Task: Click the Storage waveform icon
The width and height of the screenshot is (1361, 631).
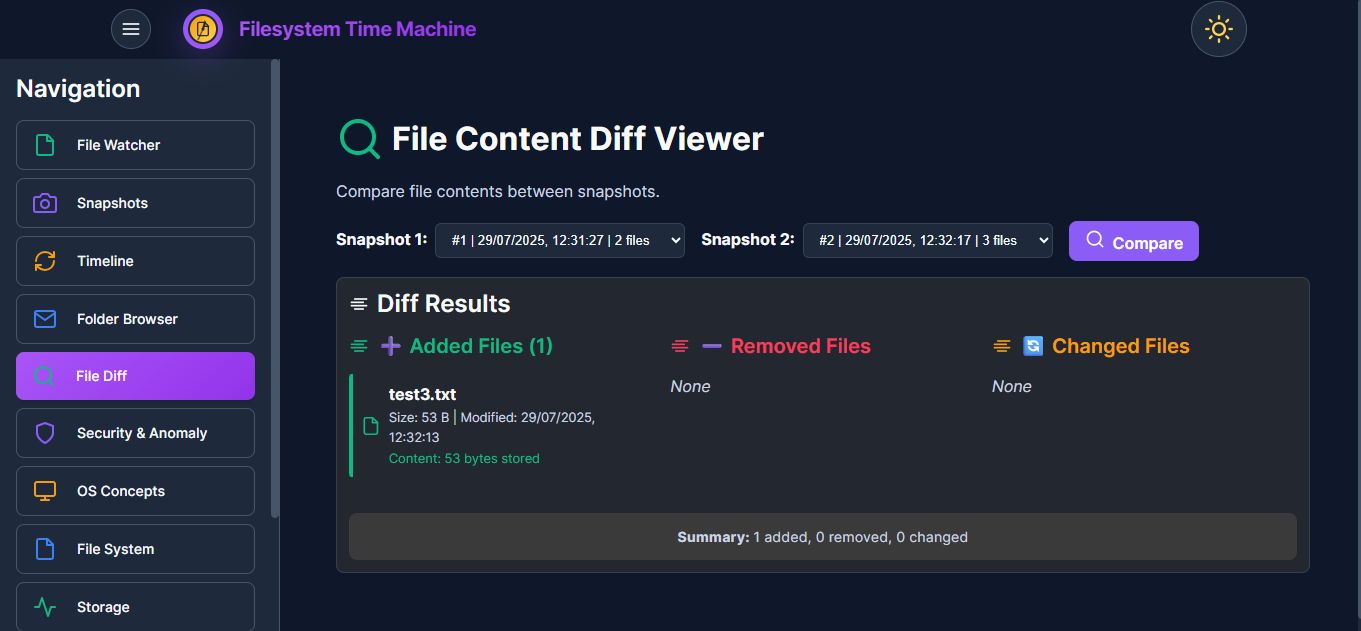Action: [44, 607]
